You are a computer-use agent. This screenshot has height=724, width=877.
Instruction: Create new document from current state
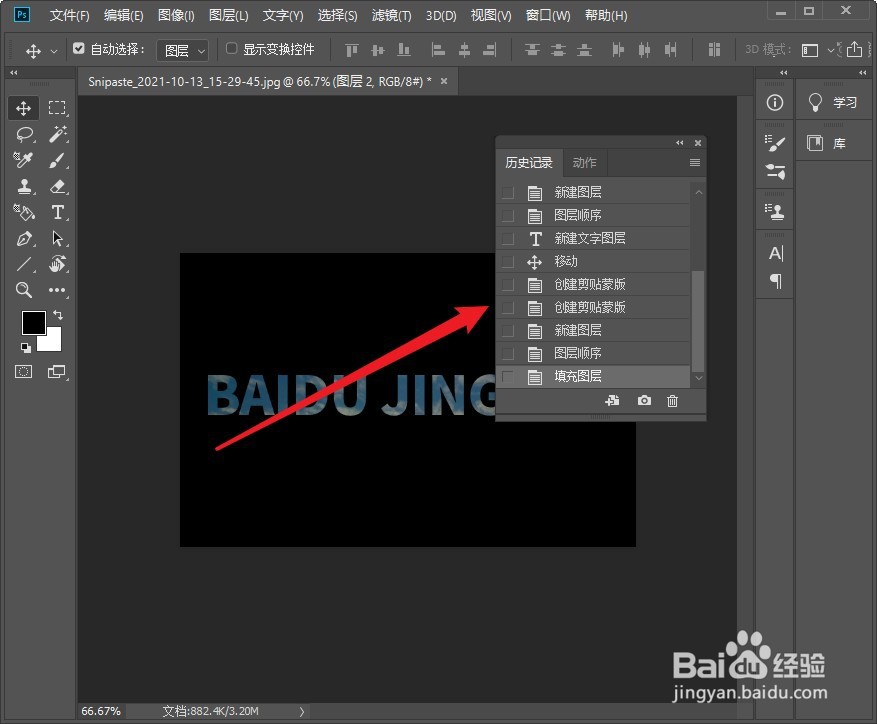click(x=612, y=401)
